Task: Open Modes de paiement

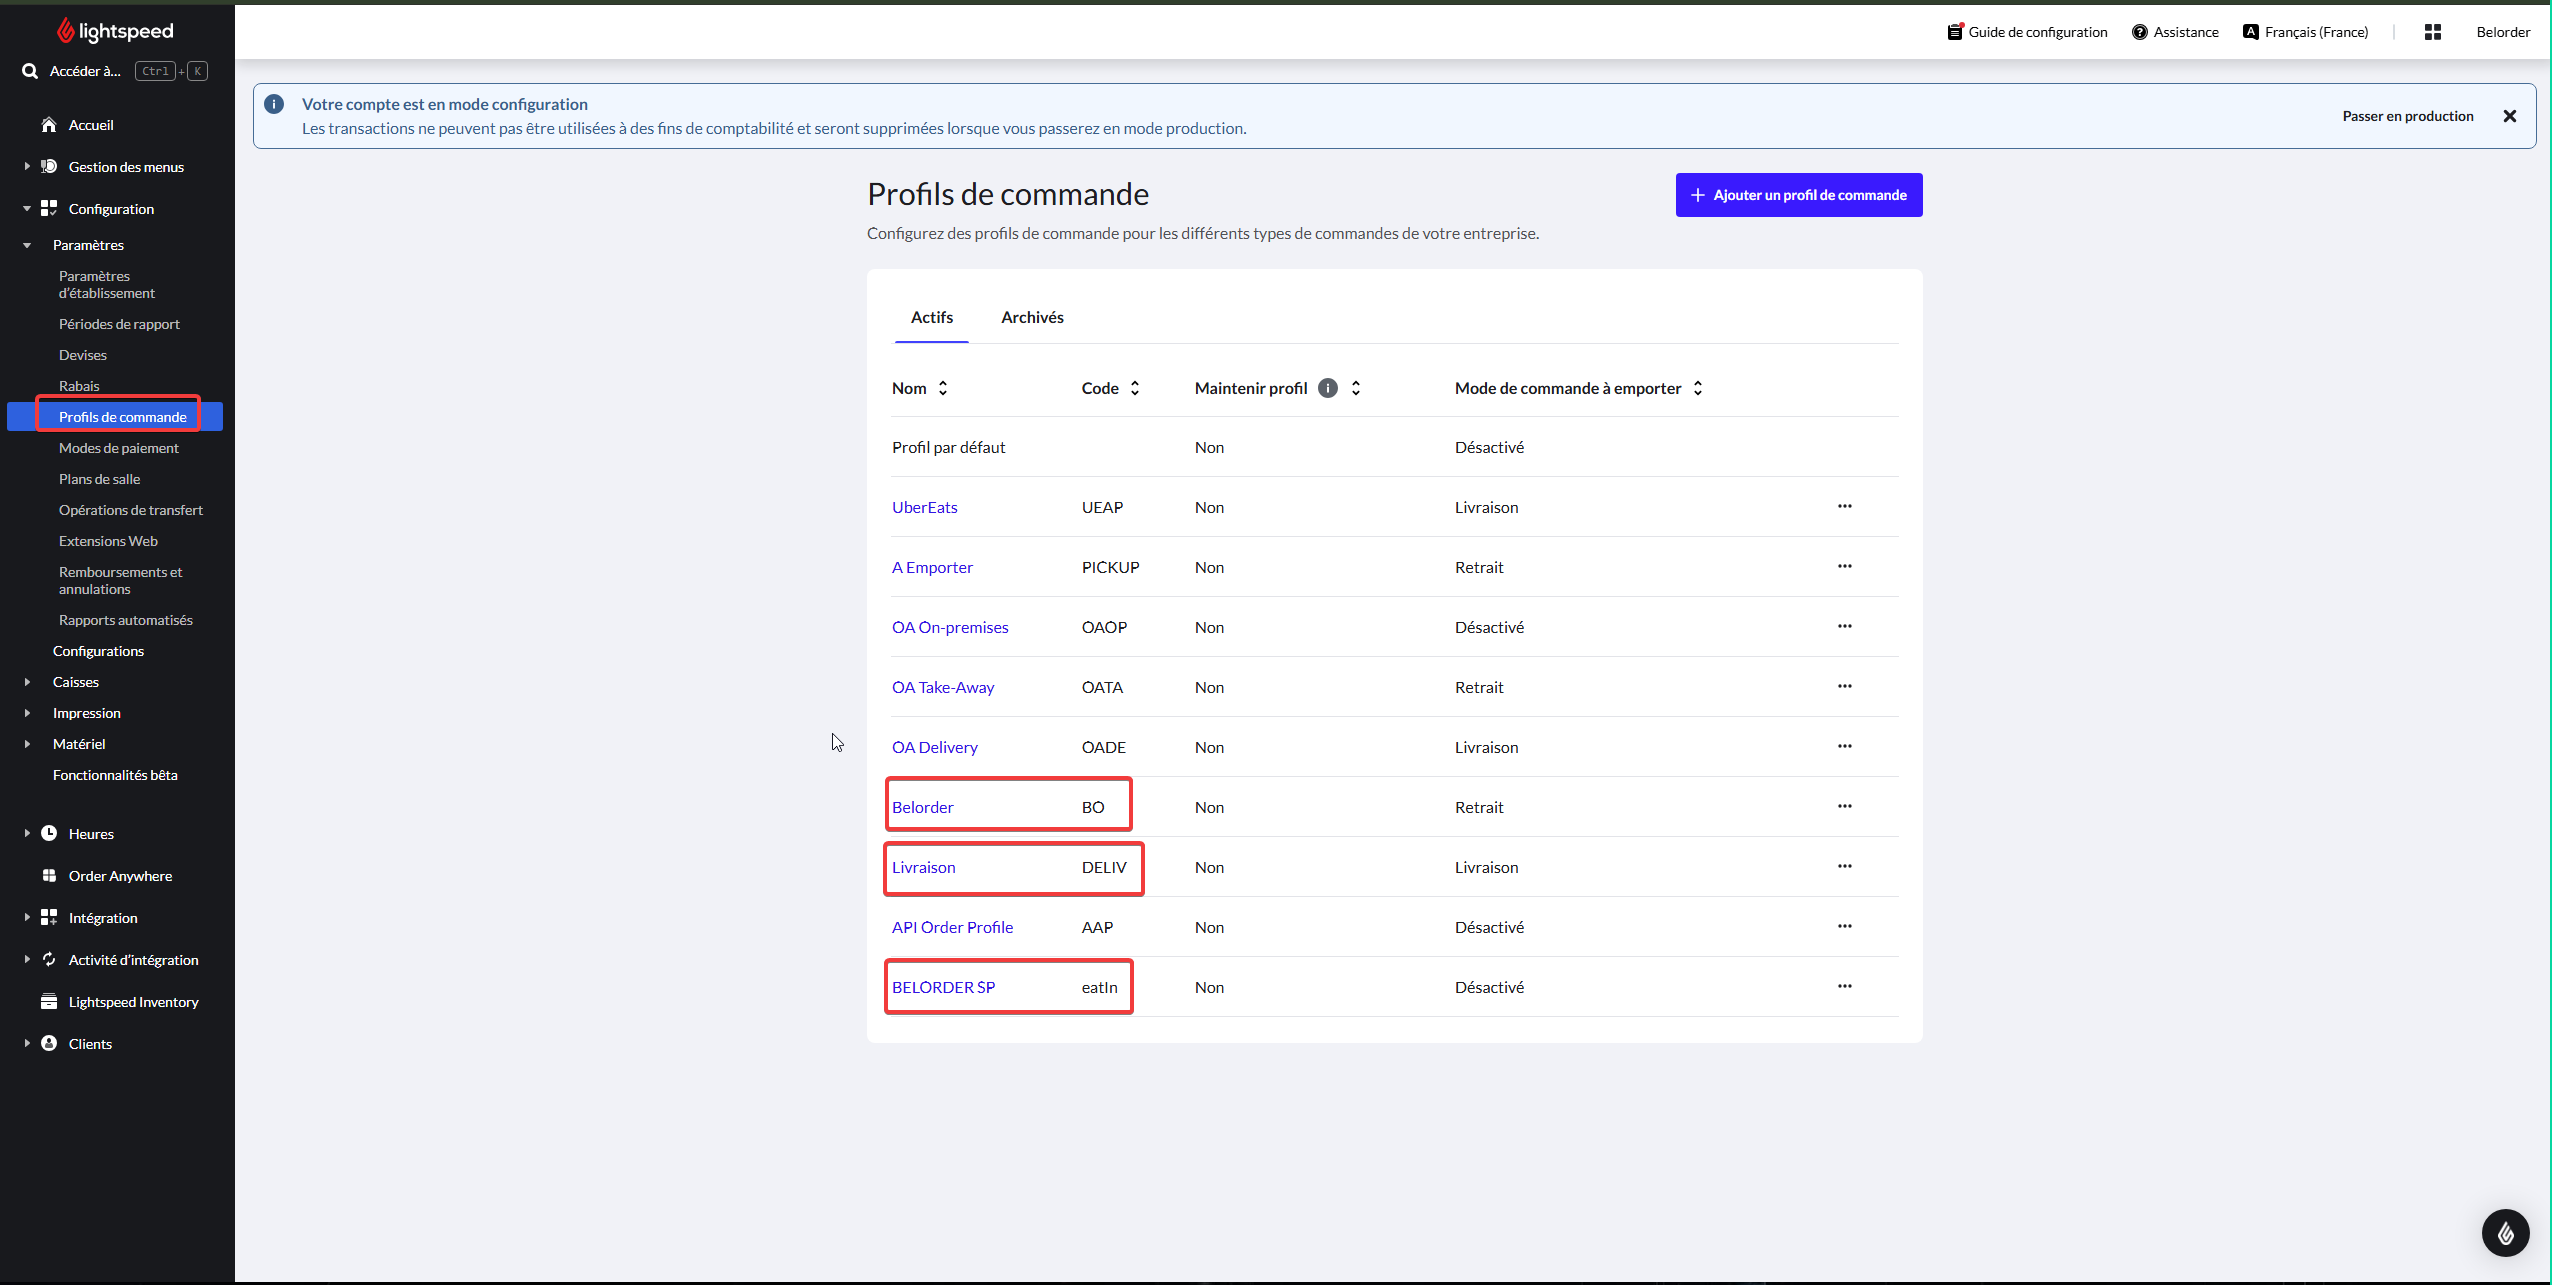Action: coord(118,448)
